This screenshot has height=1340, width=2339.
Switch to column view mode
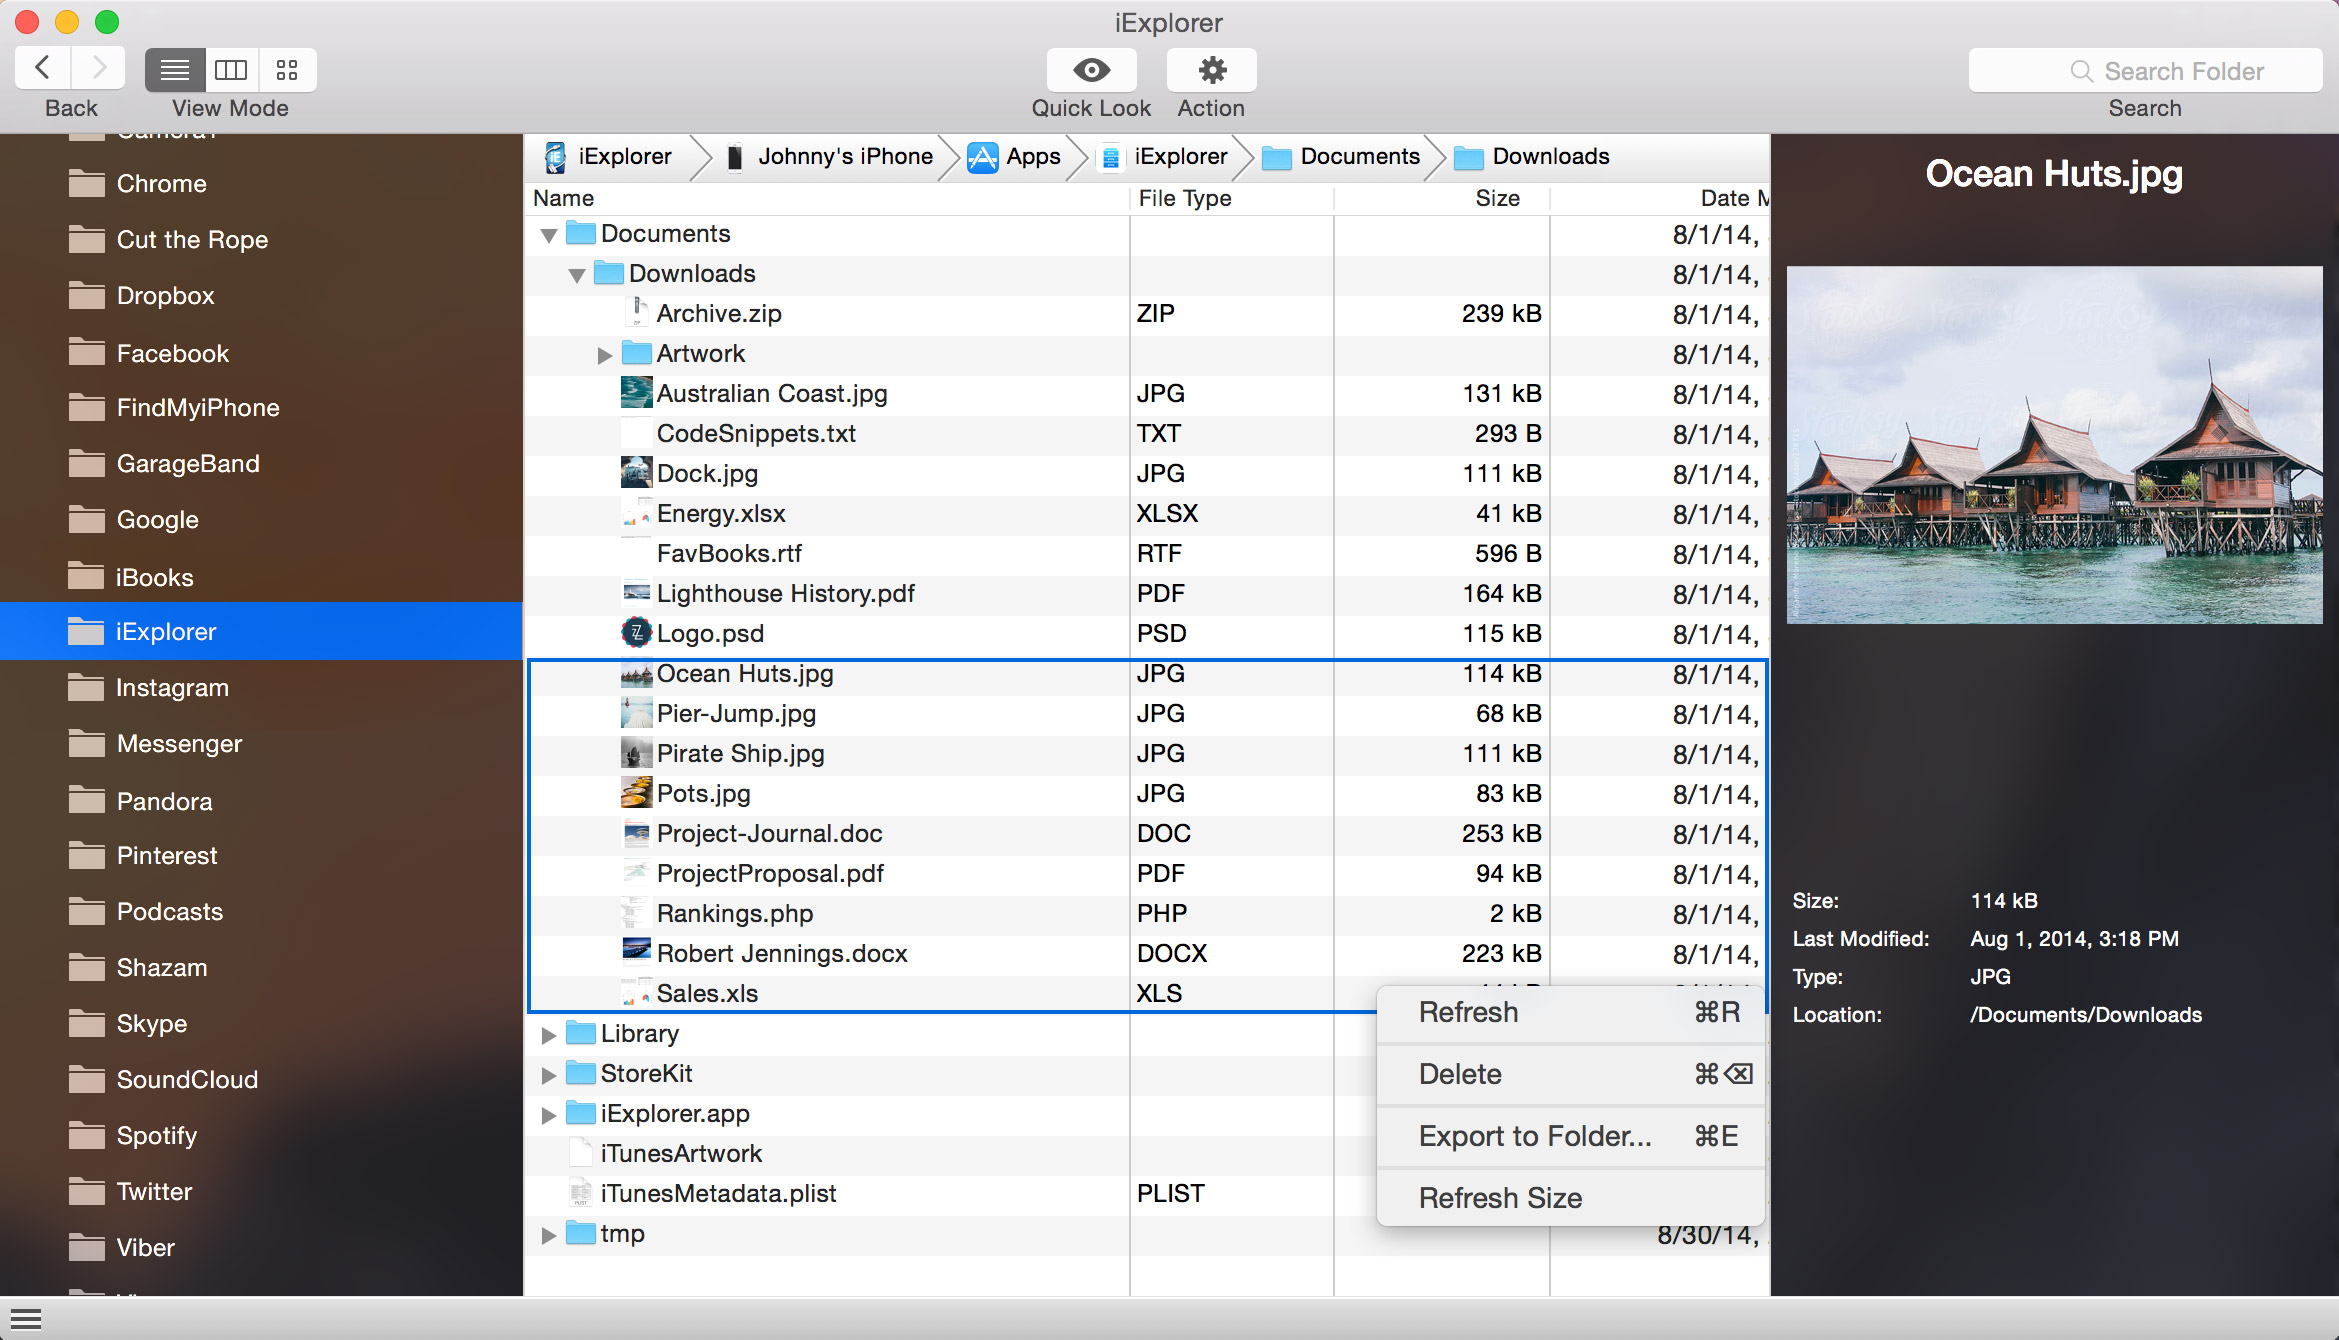coord(231,70)
